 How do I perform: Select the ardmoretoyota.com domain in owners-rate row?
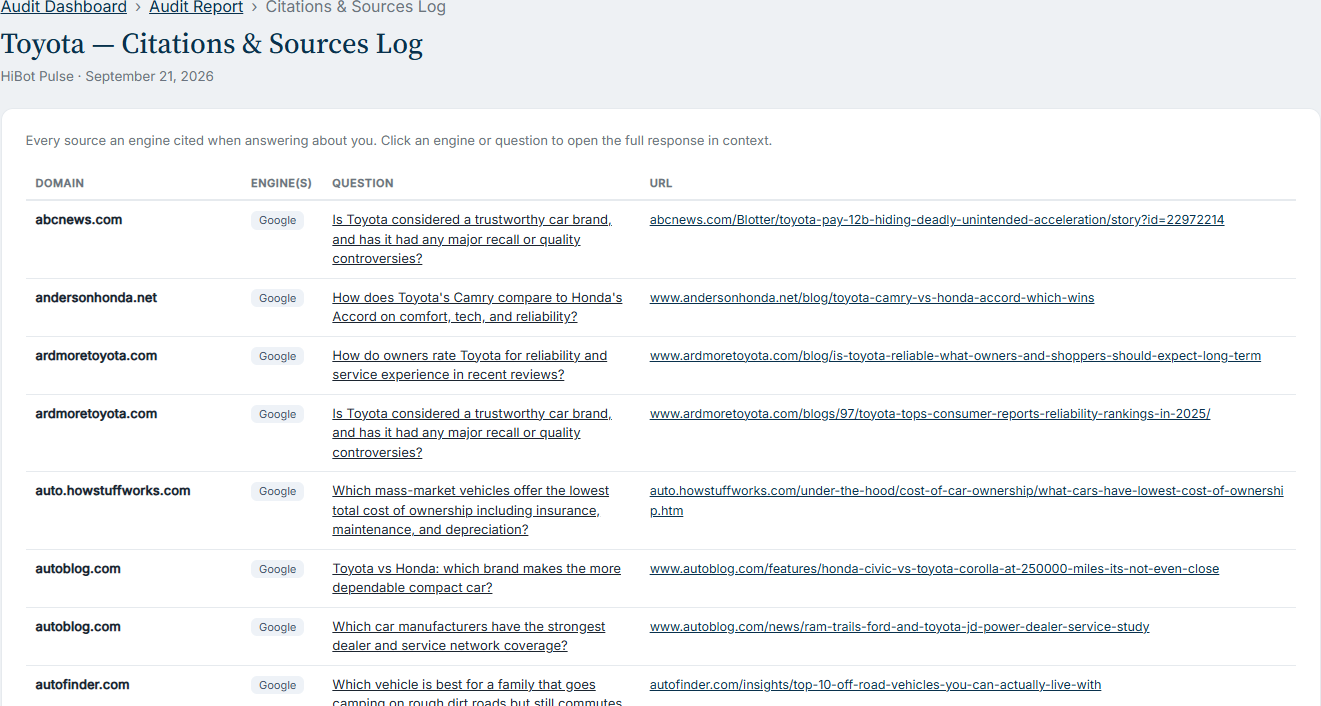[96, 356]
